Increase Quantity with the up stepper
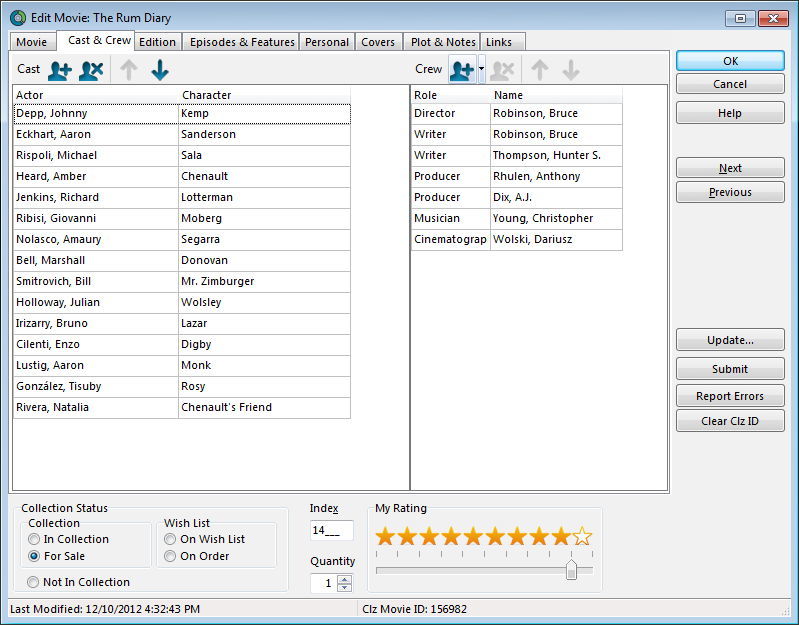Screen dimensions: 799x625 coord(344,579)
